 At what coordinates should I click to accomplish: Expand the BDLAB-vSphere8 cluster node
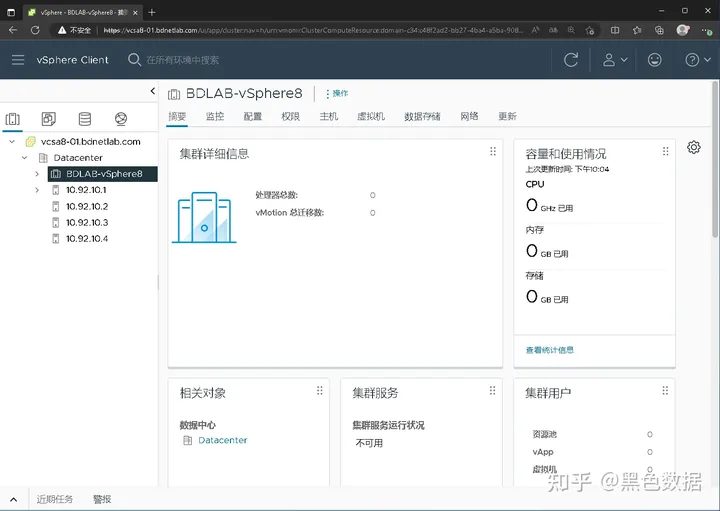(37, 174)
